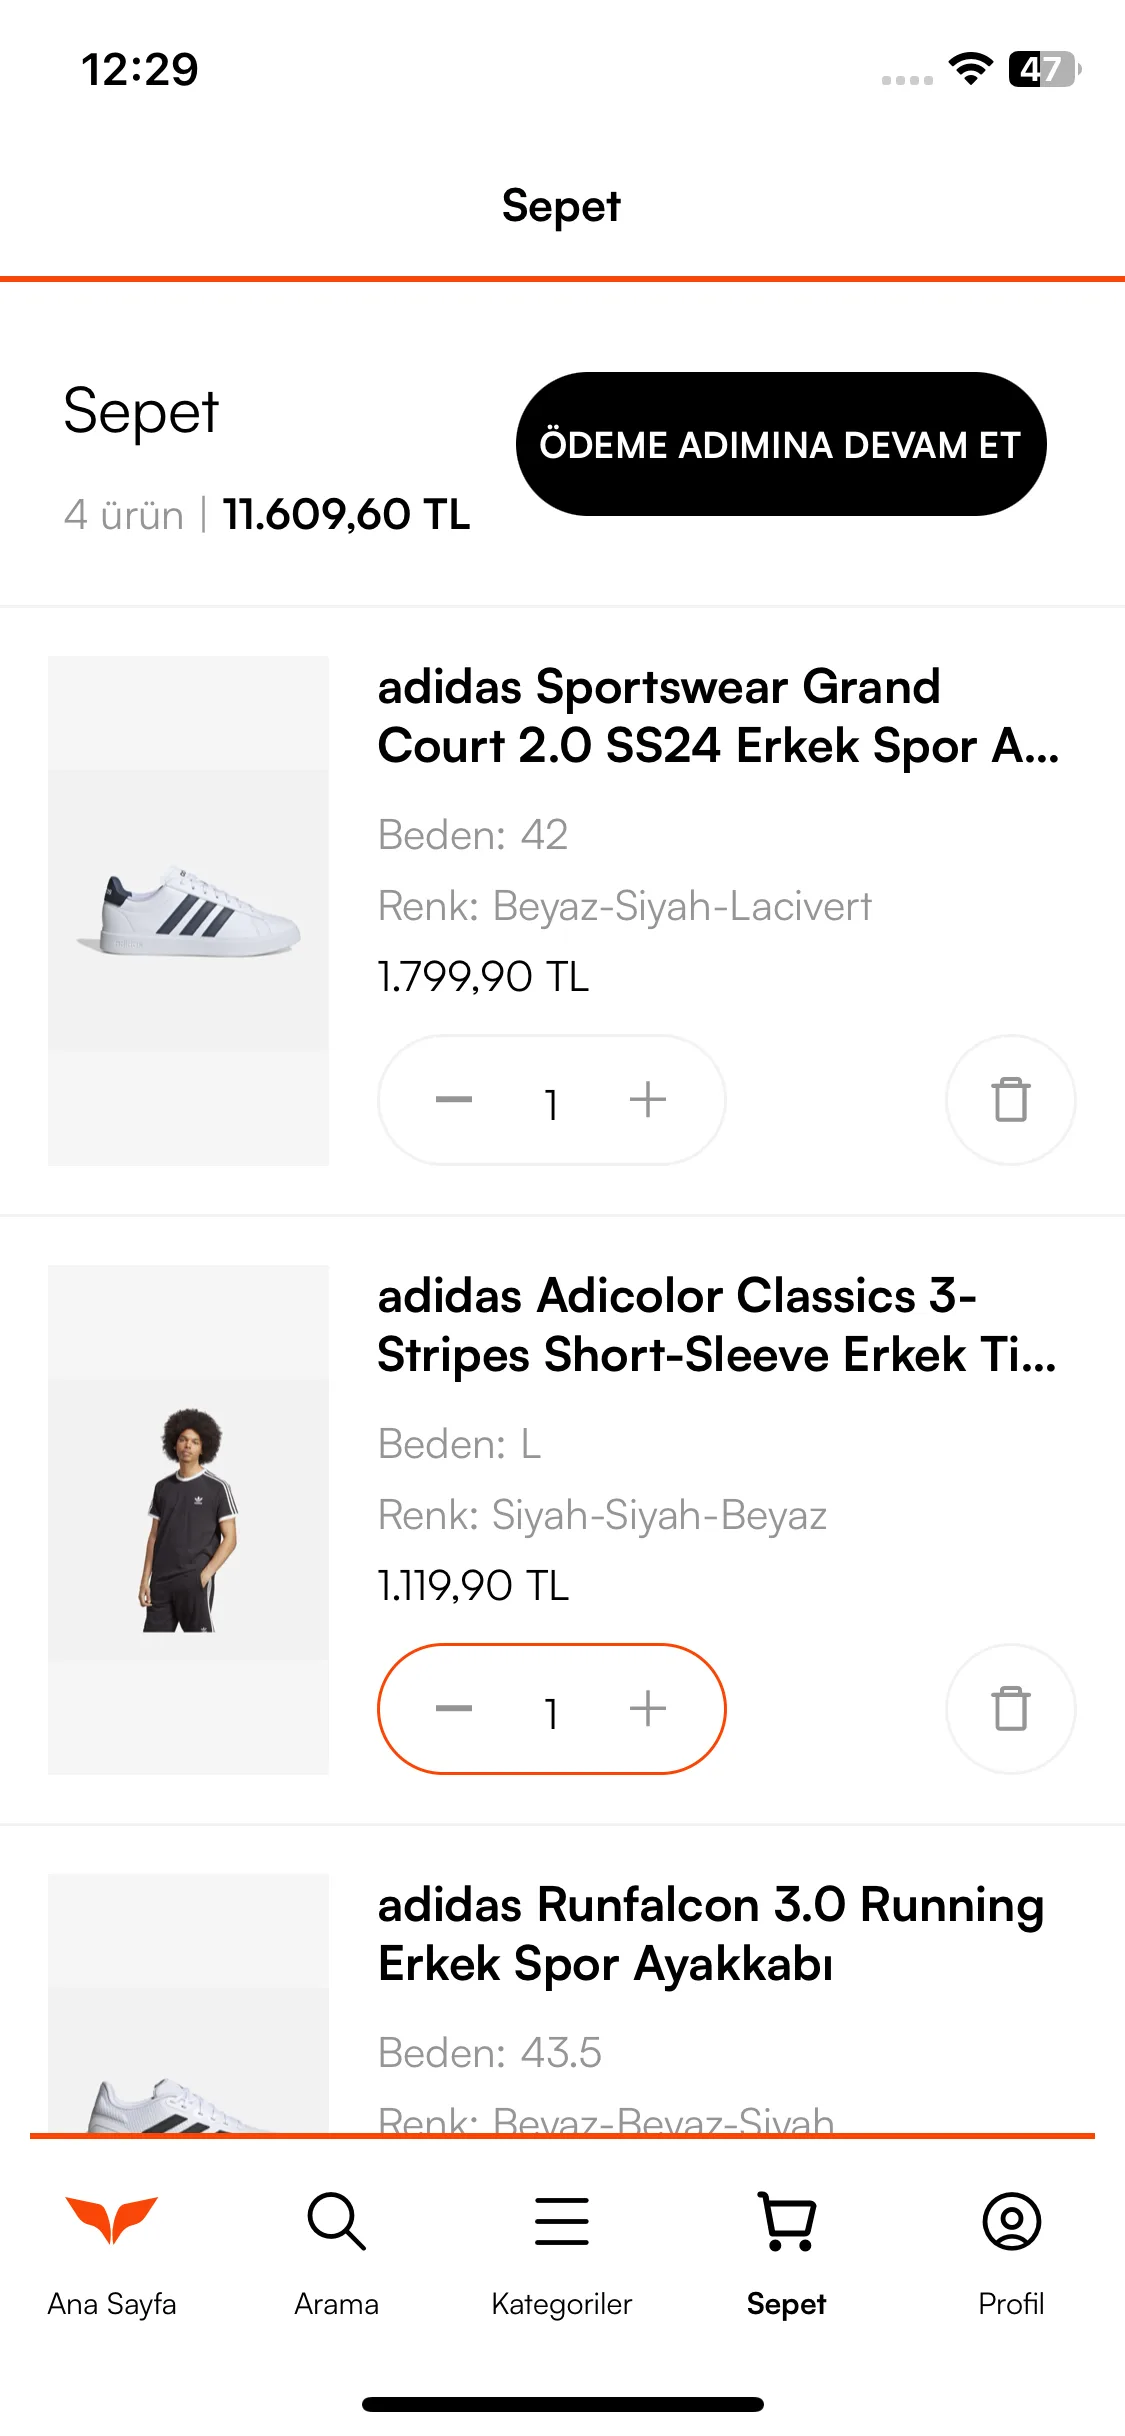Open Adicolor Classics t-shirt product image
Image resolution: width=1125 pixels, height=2436 pixels.
[188, 1519]
